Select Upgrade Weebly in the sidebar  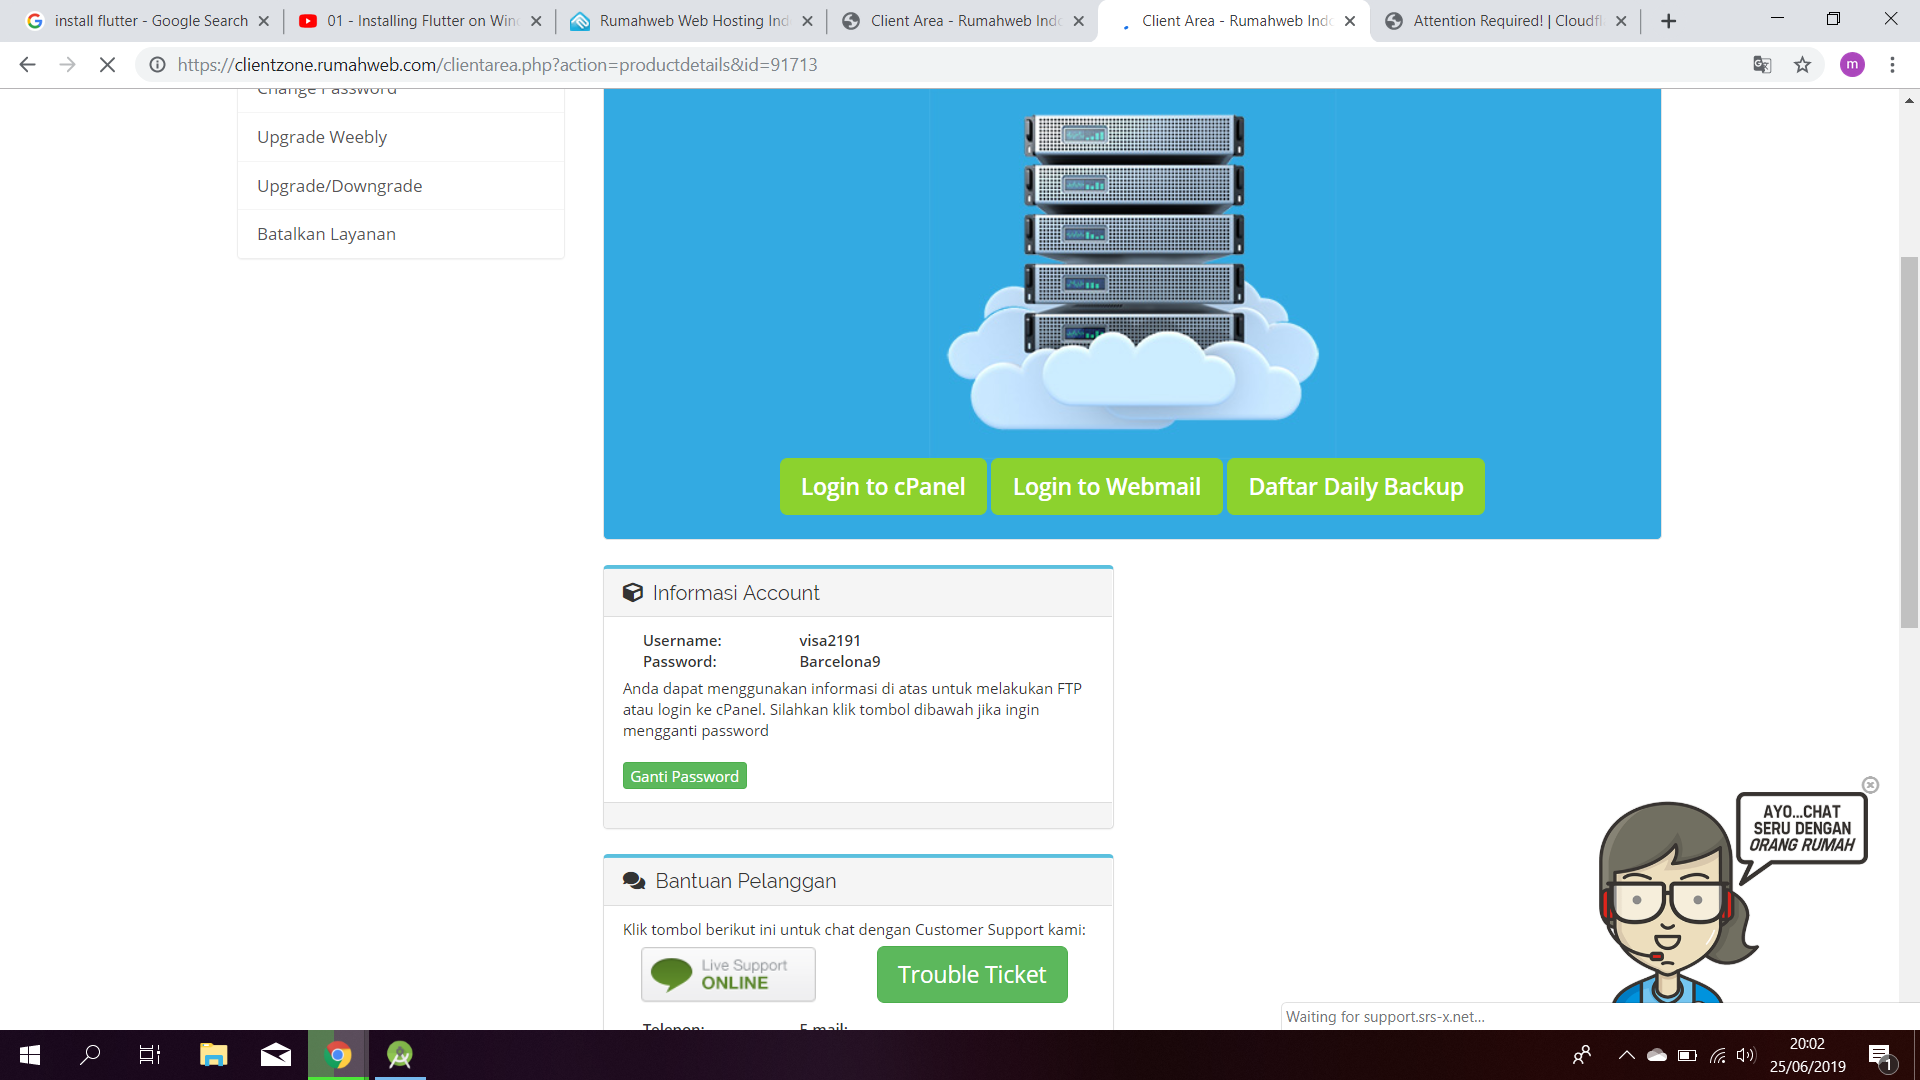[x=401, y=137]
